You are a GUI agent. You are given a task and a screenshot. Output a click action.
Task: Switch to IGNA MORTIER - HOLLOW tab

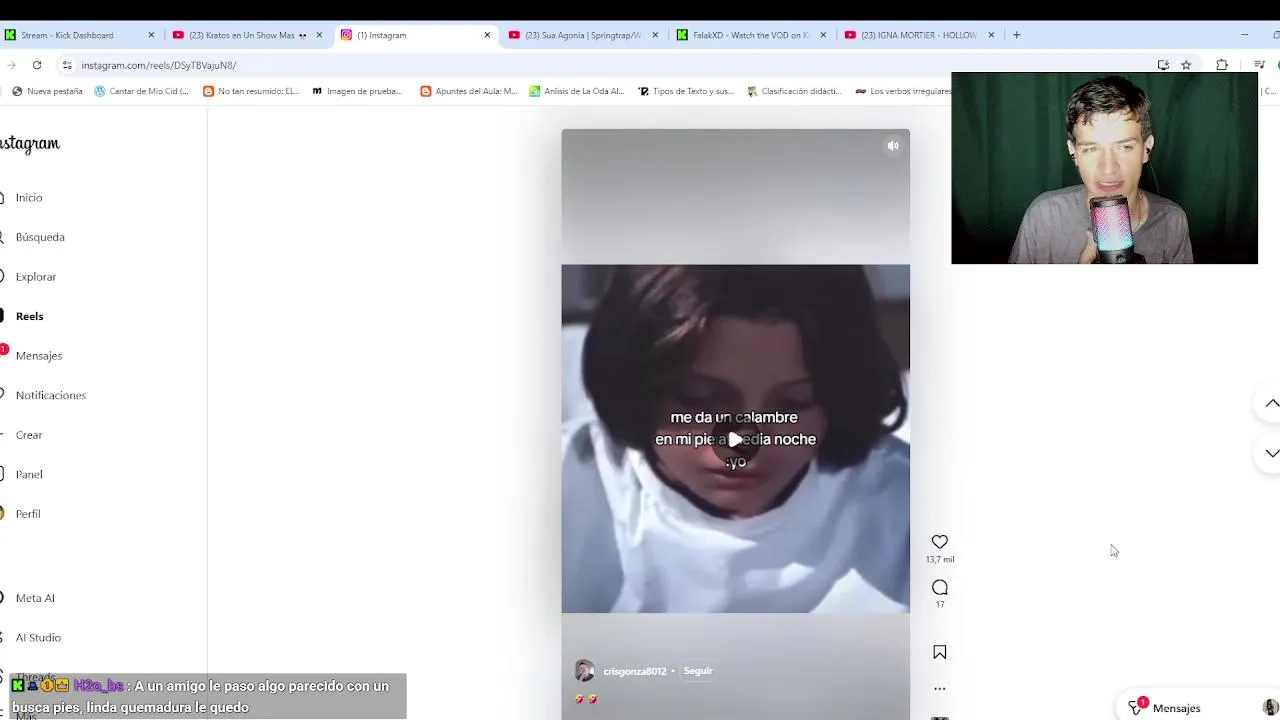[x=920, y=35]
